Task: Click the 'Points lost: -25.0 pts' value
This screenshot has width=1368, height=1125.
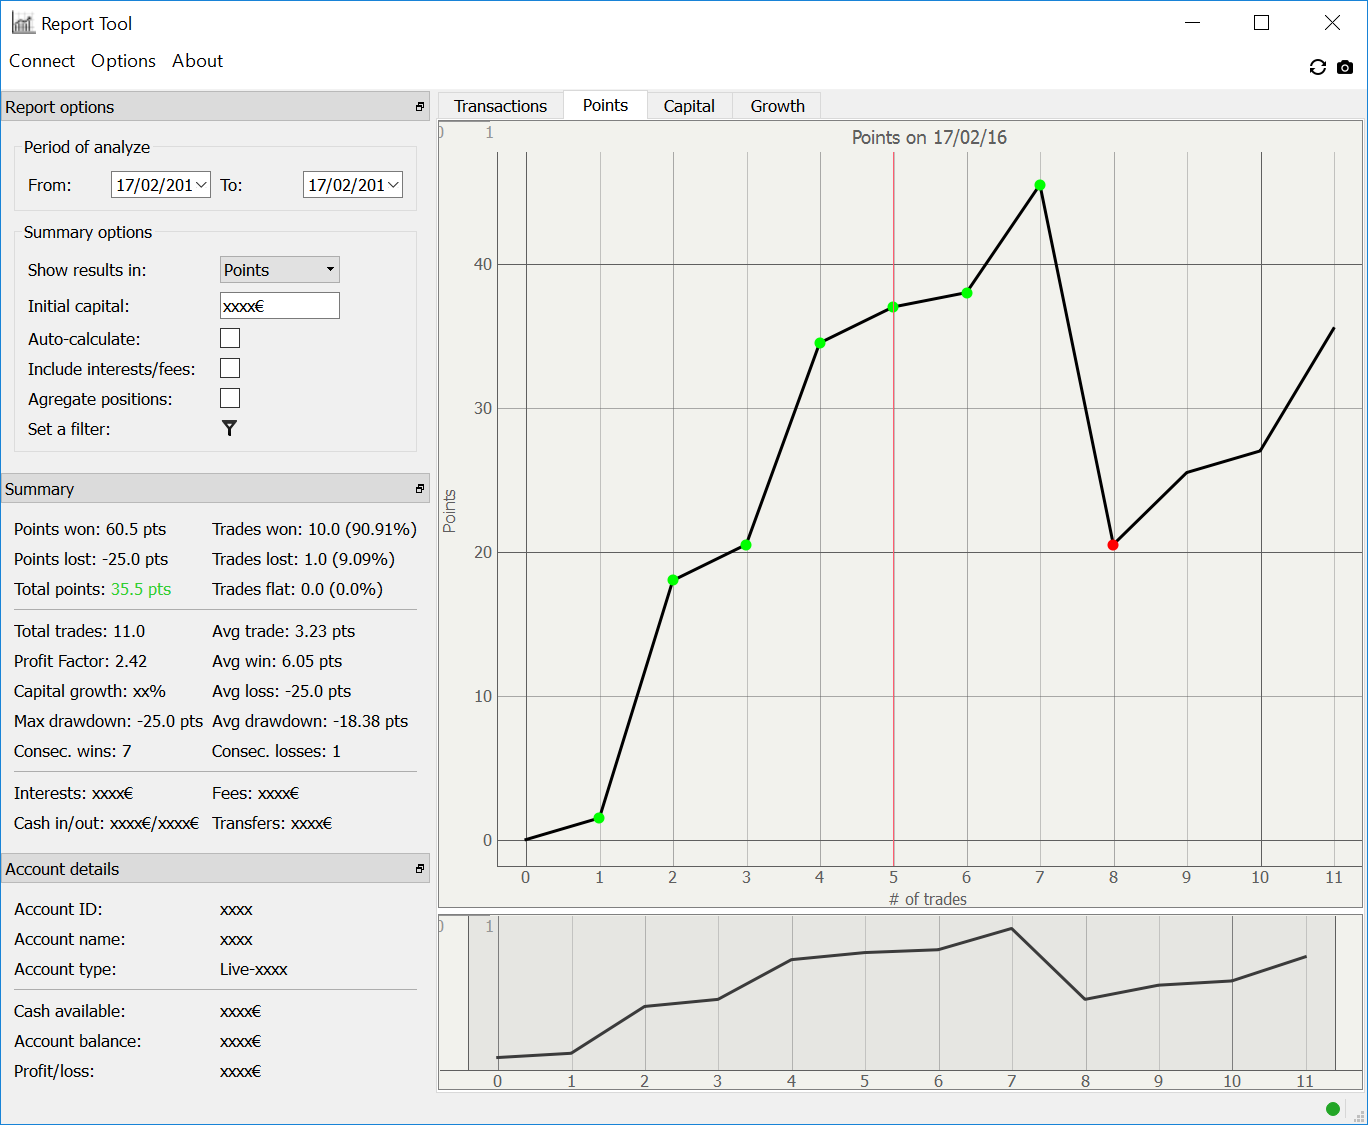Action: click(91, 559)
